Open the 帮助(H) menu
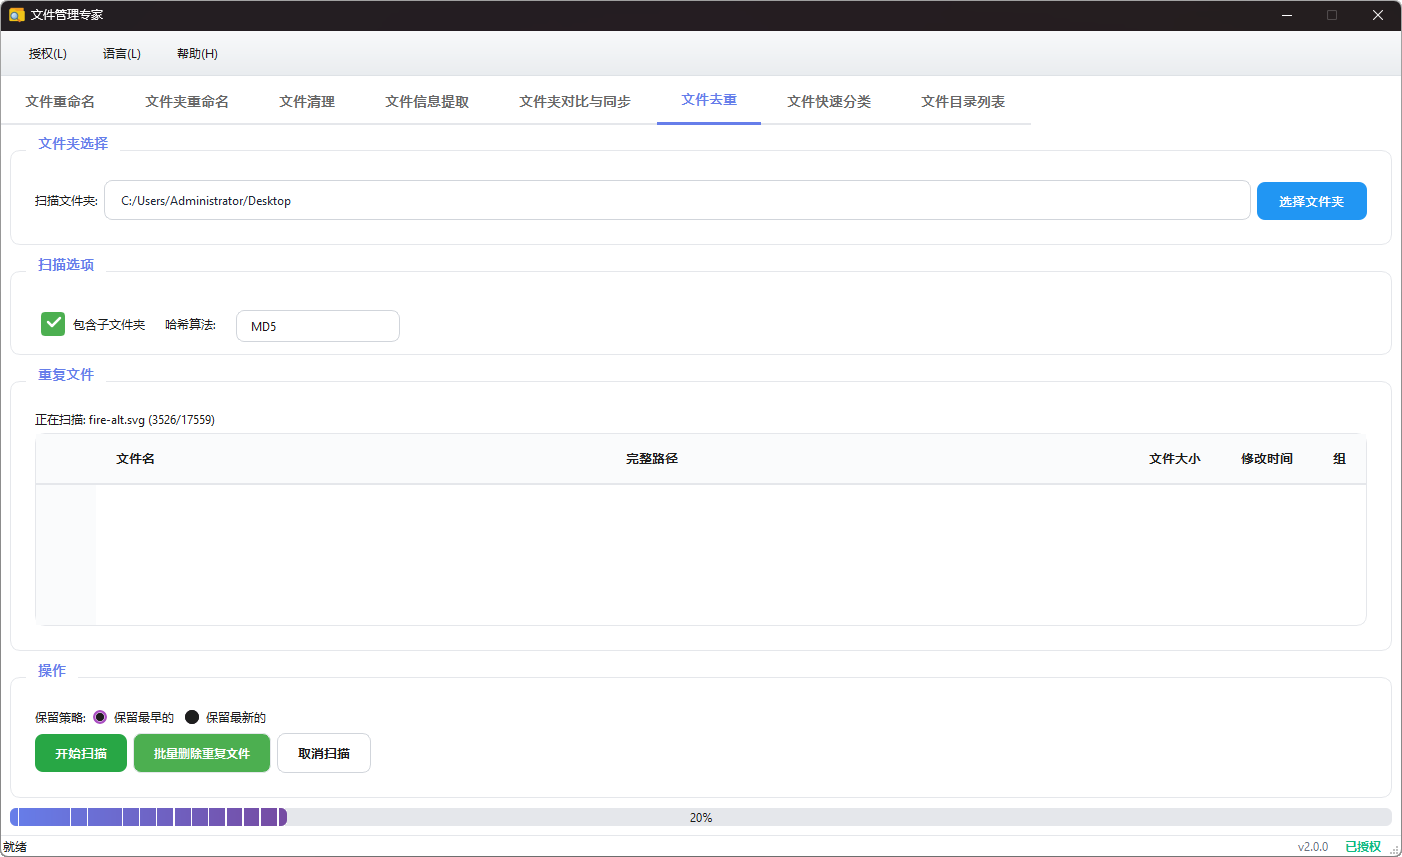Viewport: 1402px width, 857px height. tap(196, 54)
